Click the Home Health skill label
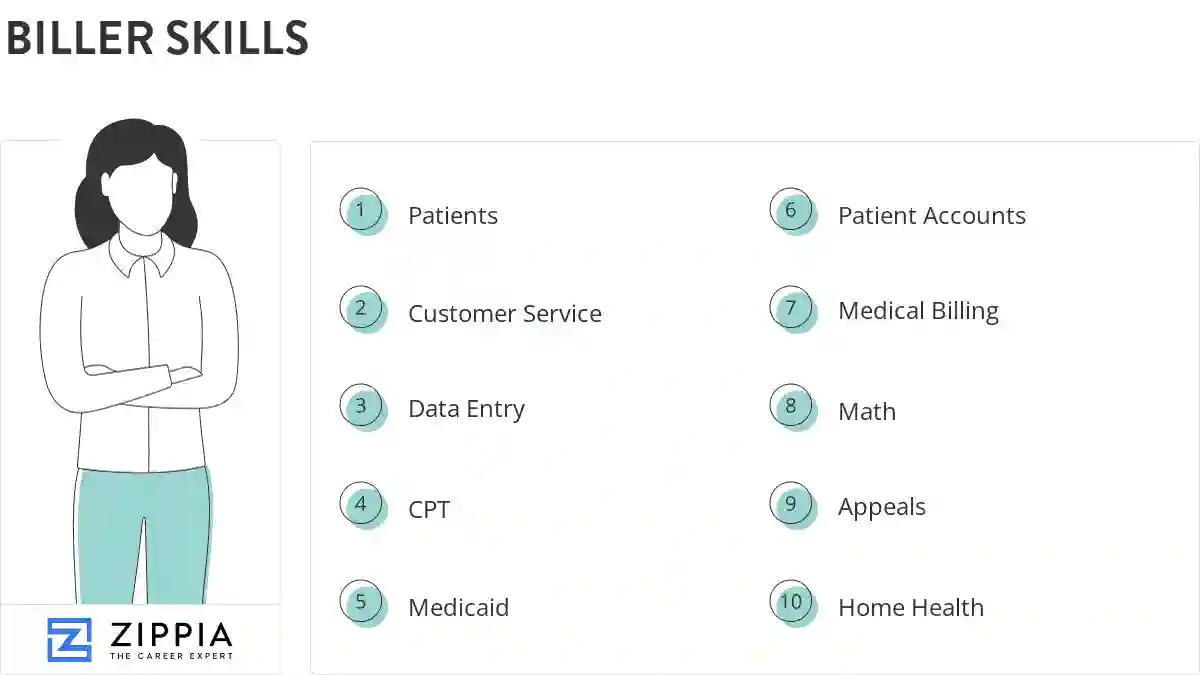Image resolution: width=1200 pixels, height=675 pixels. click(x=911, y=608)
